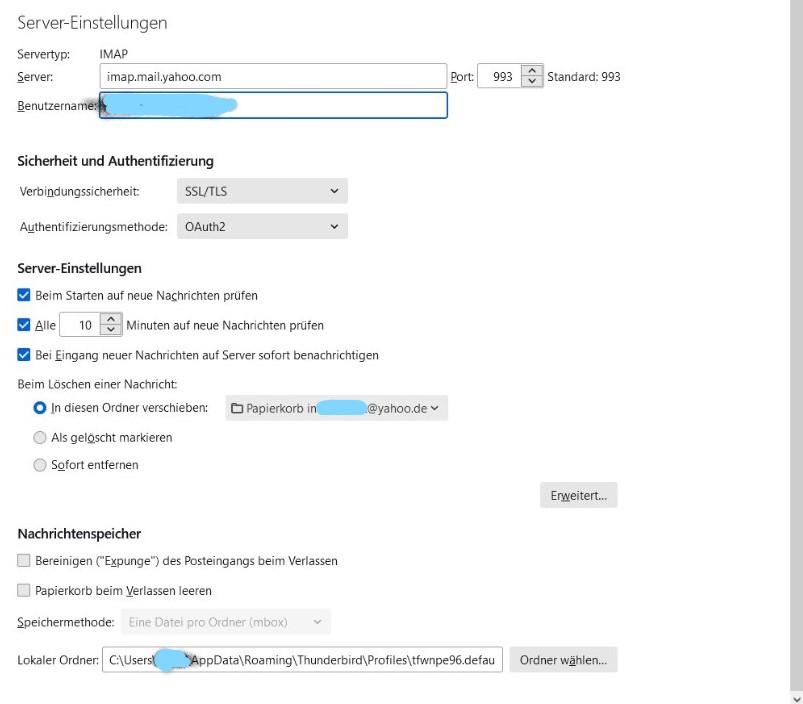Click the Server hostname input field

[272, 76]
